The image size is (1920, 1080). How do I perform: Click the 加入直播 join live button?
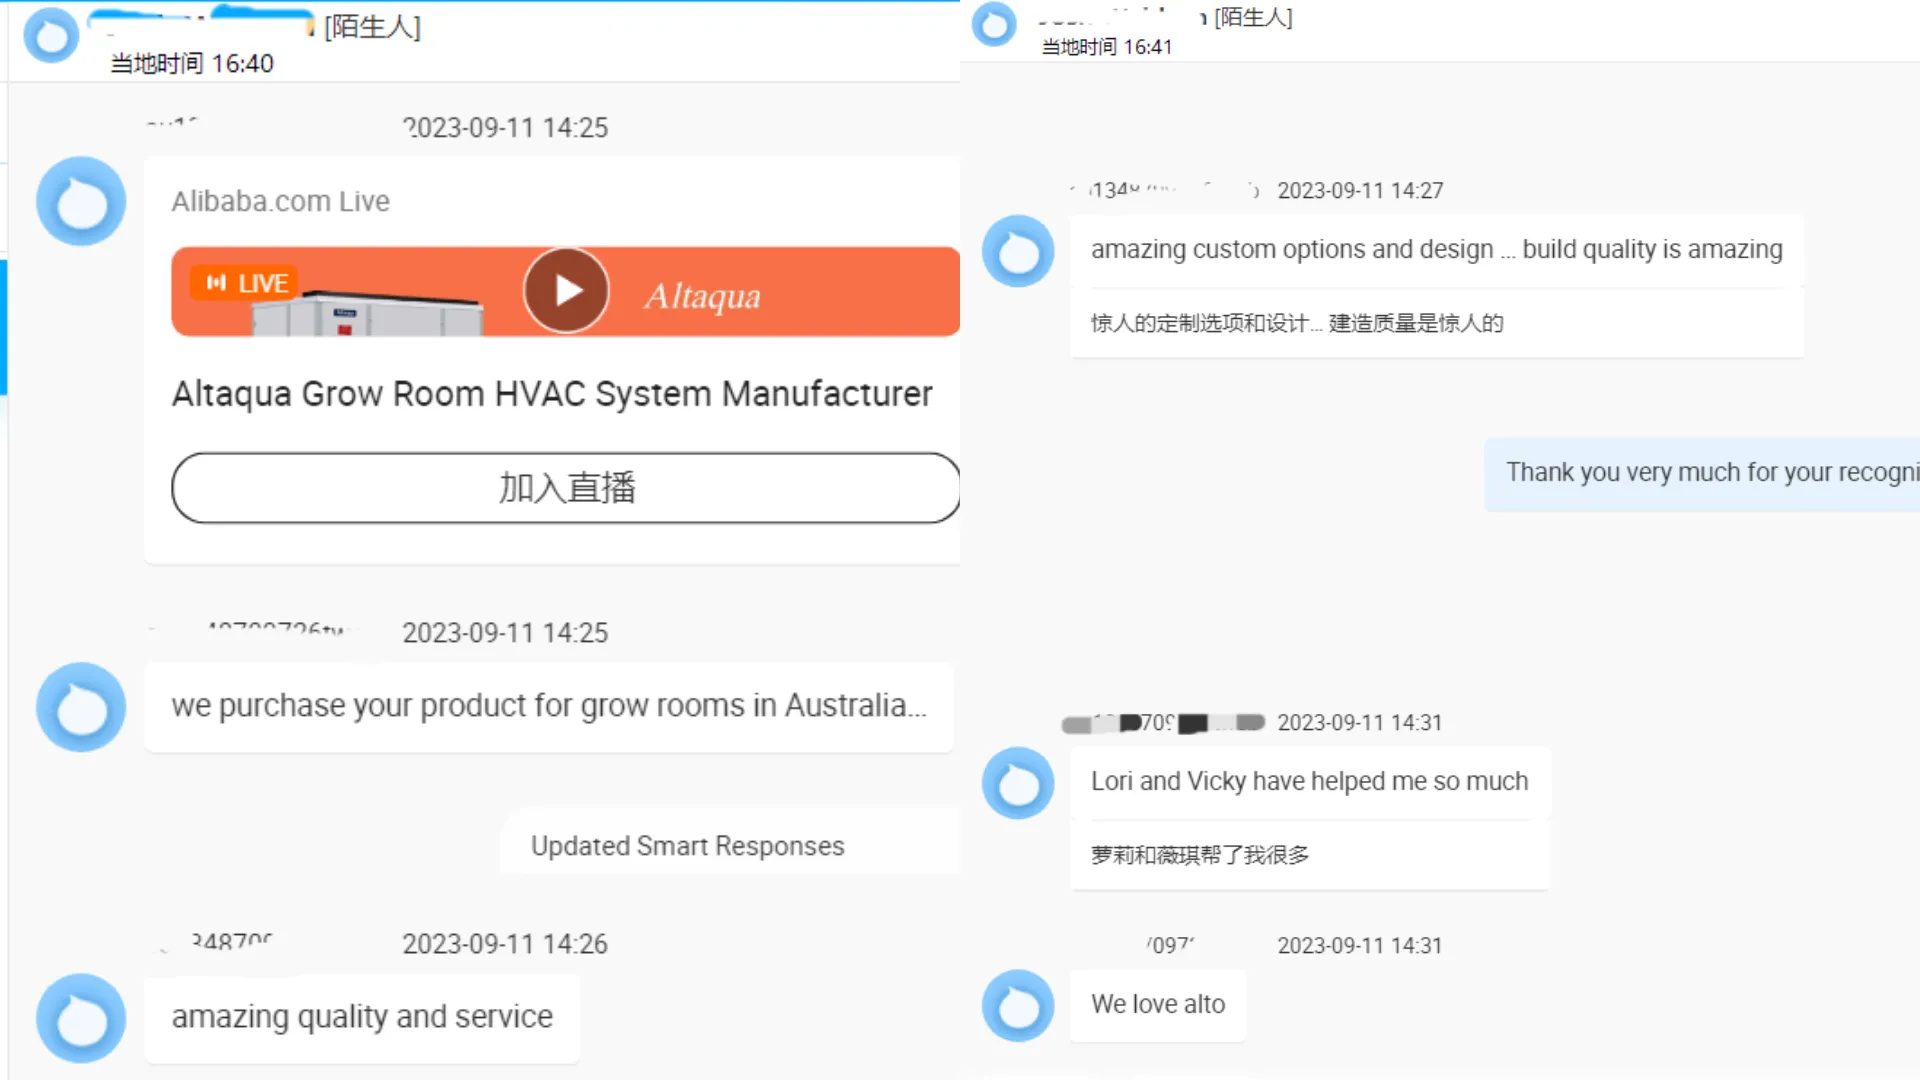(566, 488)
